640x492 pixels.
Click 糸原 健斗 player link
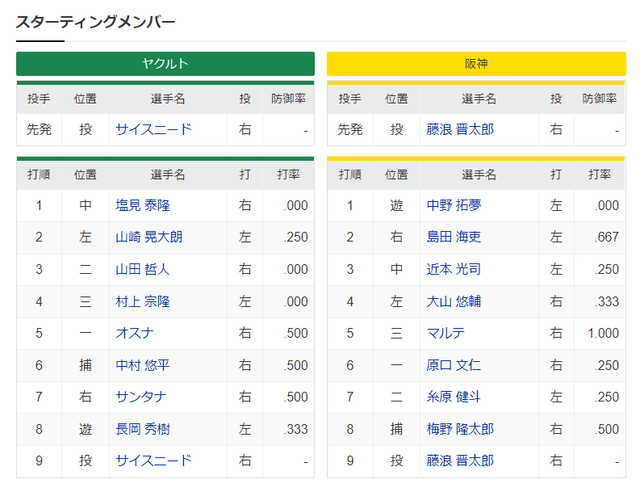click(x=453, y=397)
